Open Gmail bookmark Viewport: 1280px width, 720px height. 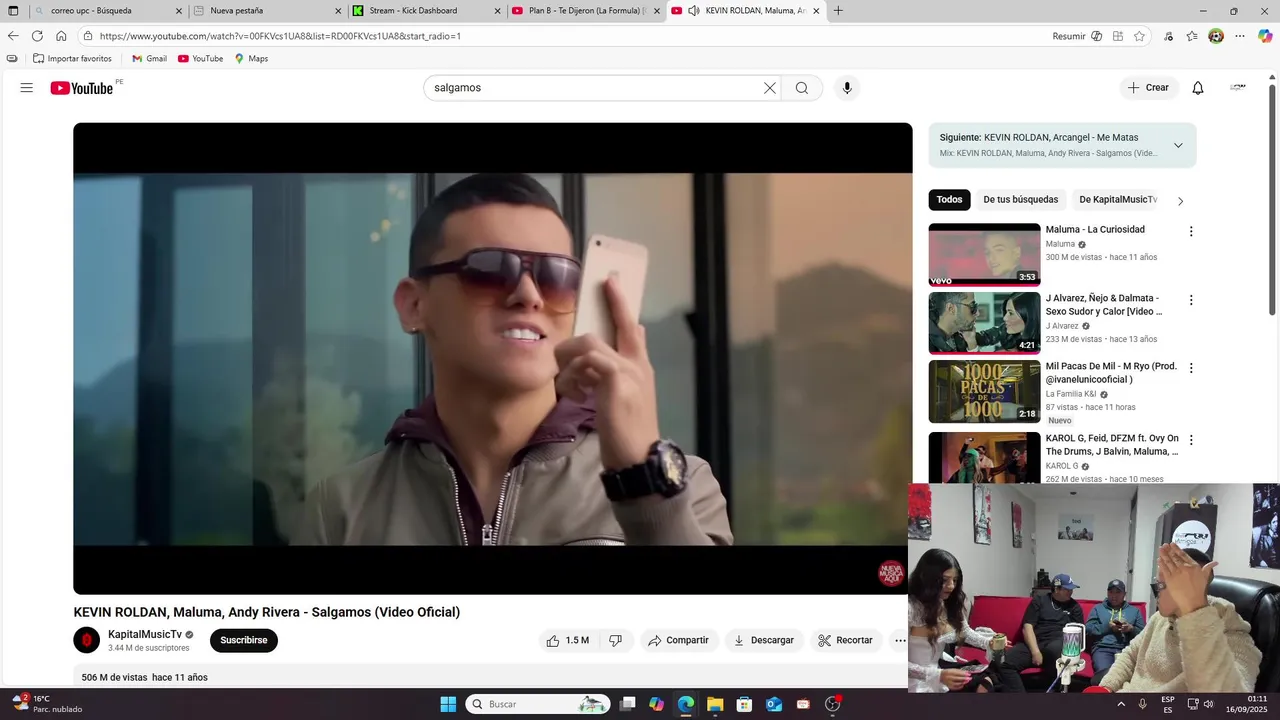[149, 59]
